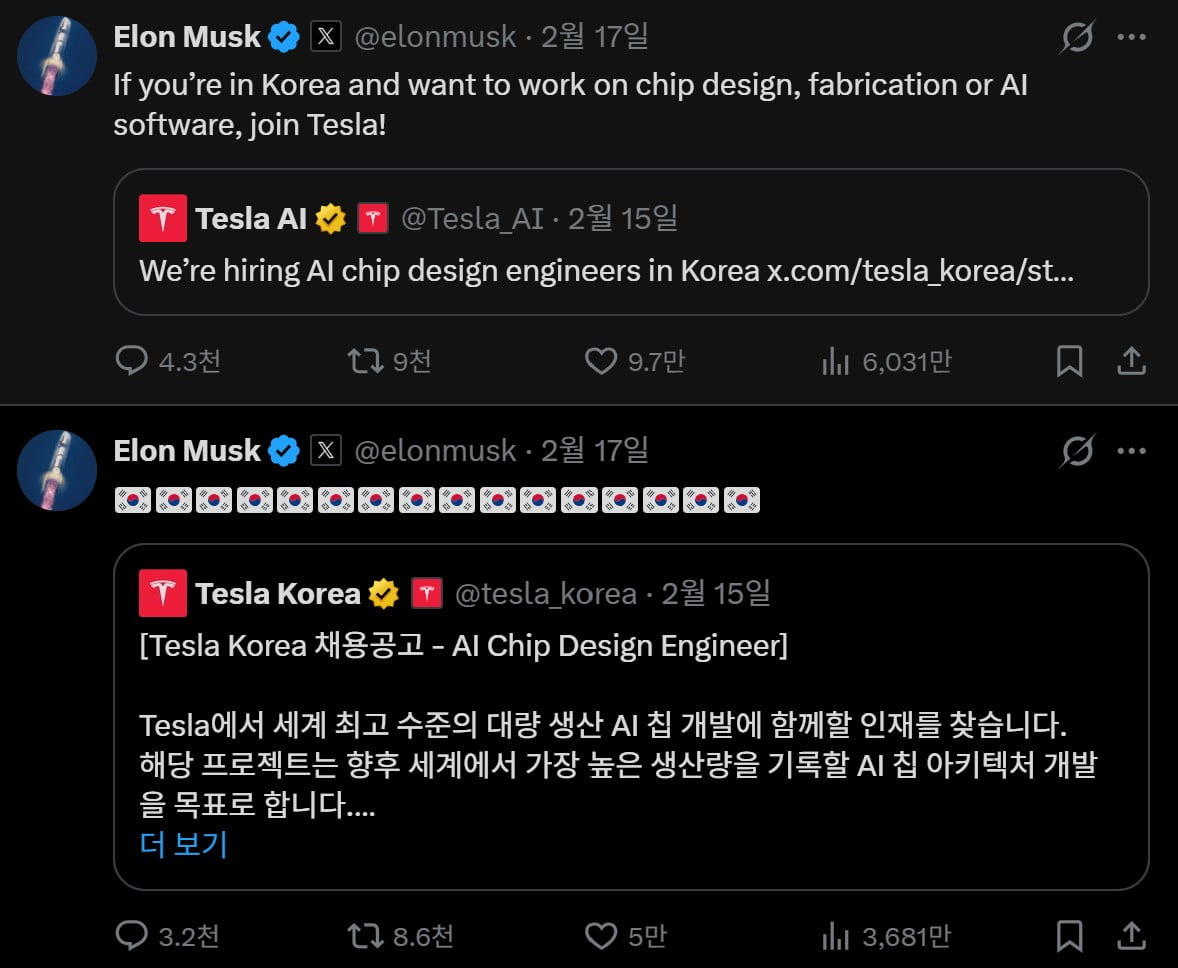Bookmark the Korean flags post
This screenshot has height=968, width=1178.
(x=1069, y=936)
